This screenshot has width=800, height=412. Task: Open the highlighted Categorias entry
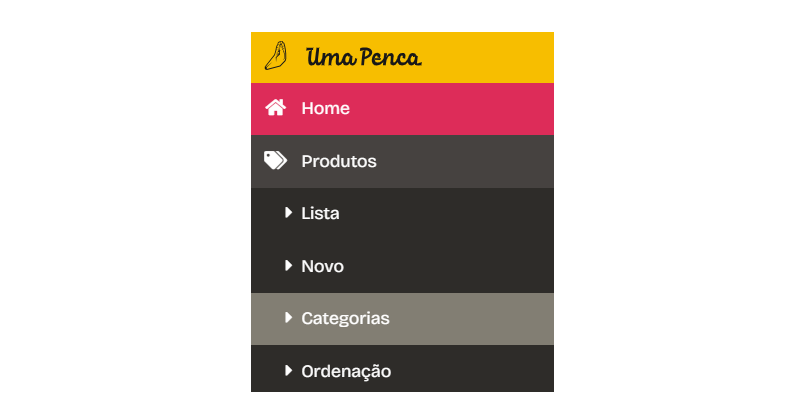tap(345, 318)
